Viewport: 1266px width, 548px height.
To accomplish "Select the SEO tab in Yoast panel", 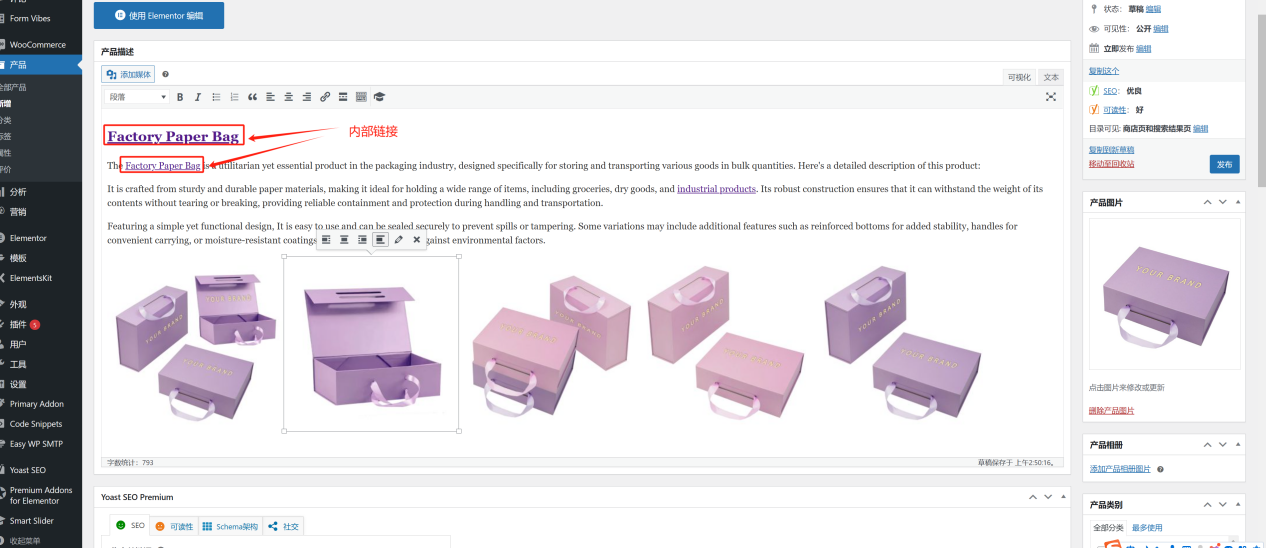I will click(130, 525).
